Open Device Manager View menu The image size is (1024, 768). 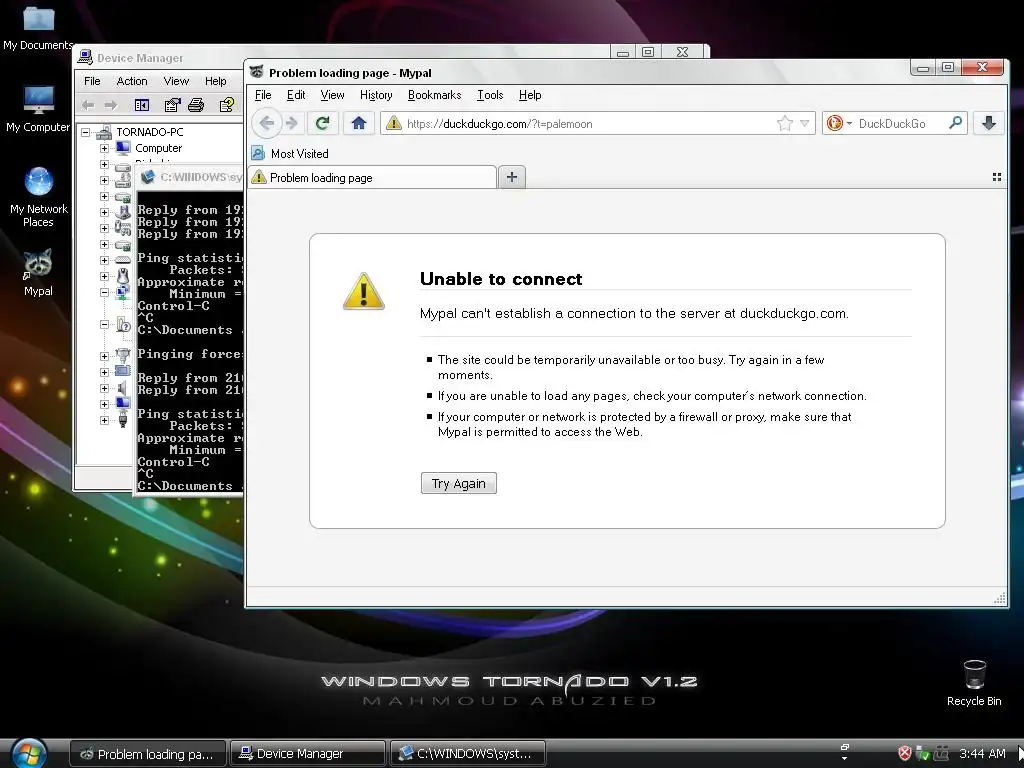coord(176,81)
